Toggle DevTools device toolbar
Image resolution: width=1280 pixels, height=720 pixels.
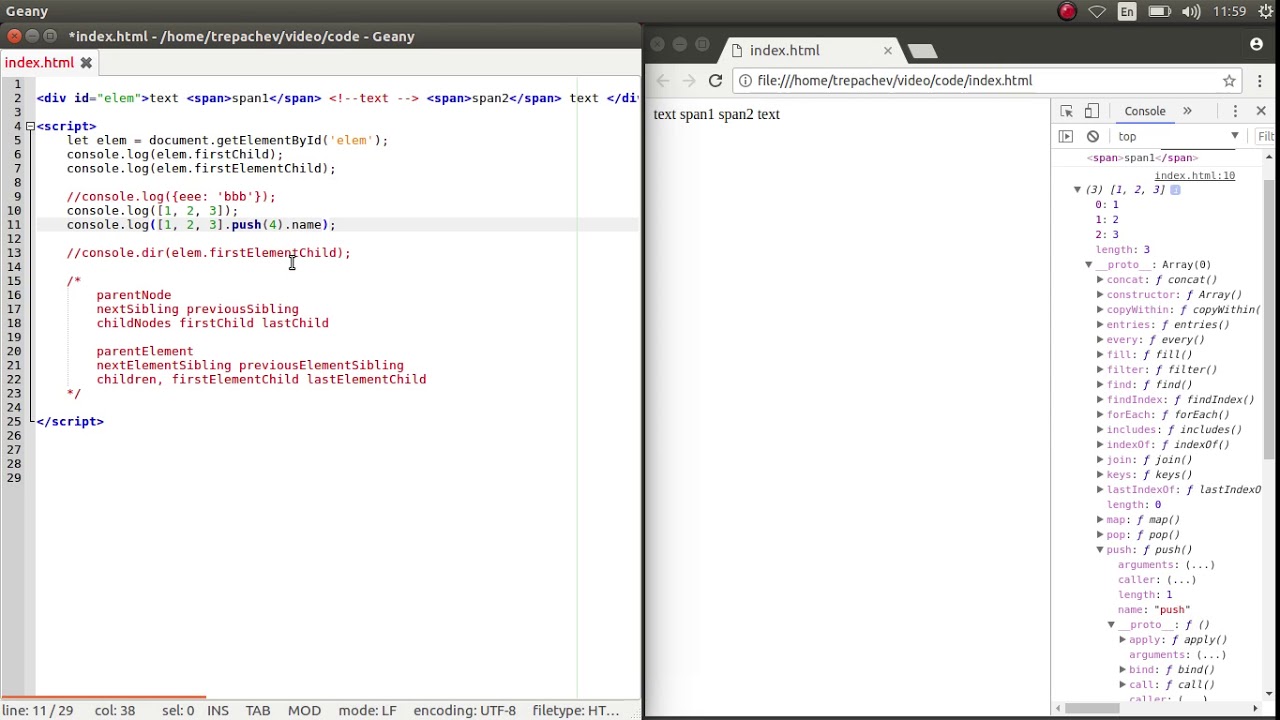(x=1091, y=111)
